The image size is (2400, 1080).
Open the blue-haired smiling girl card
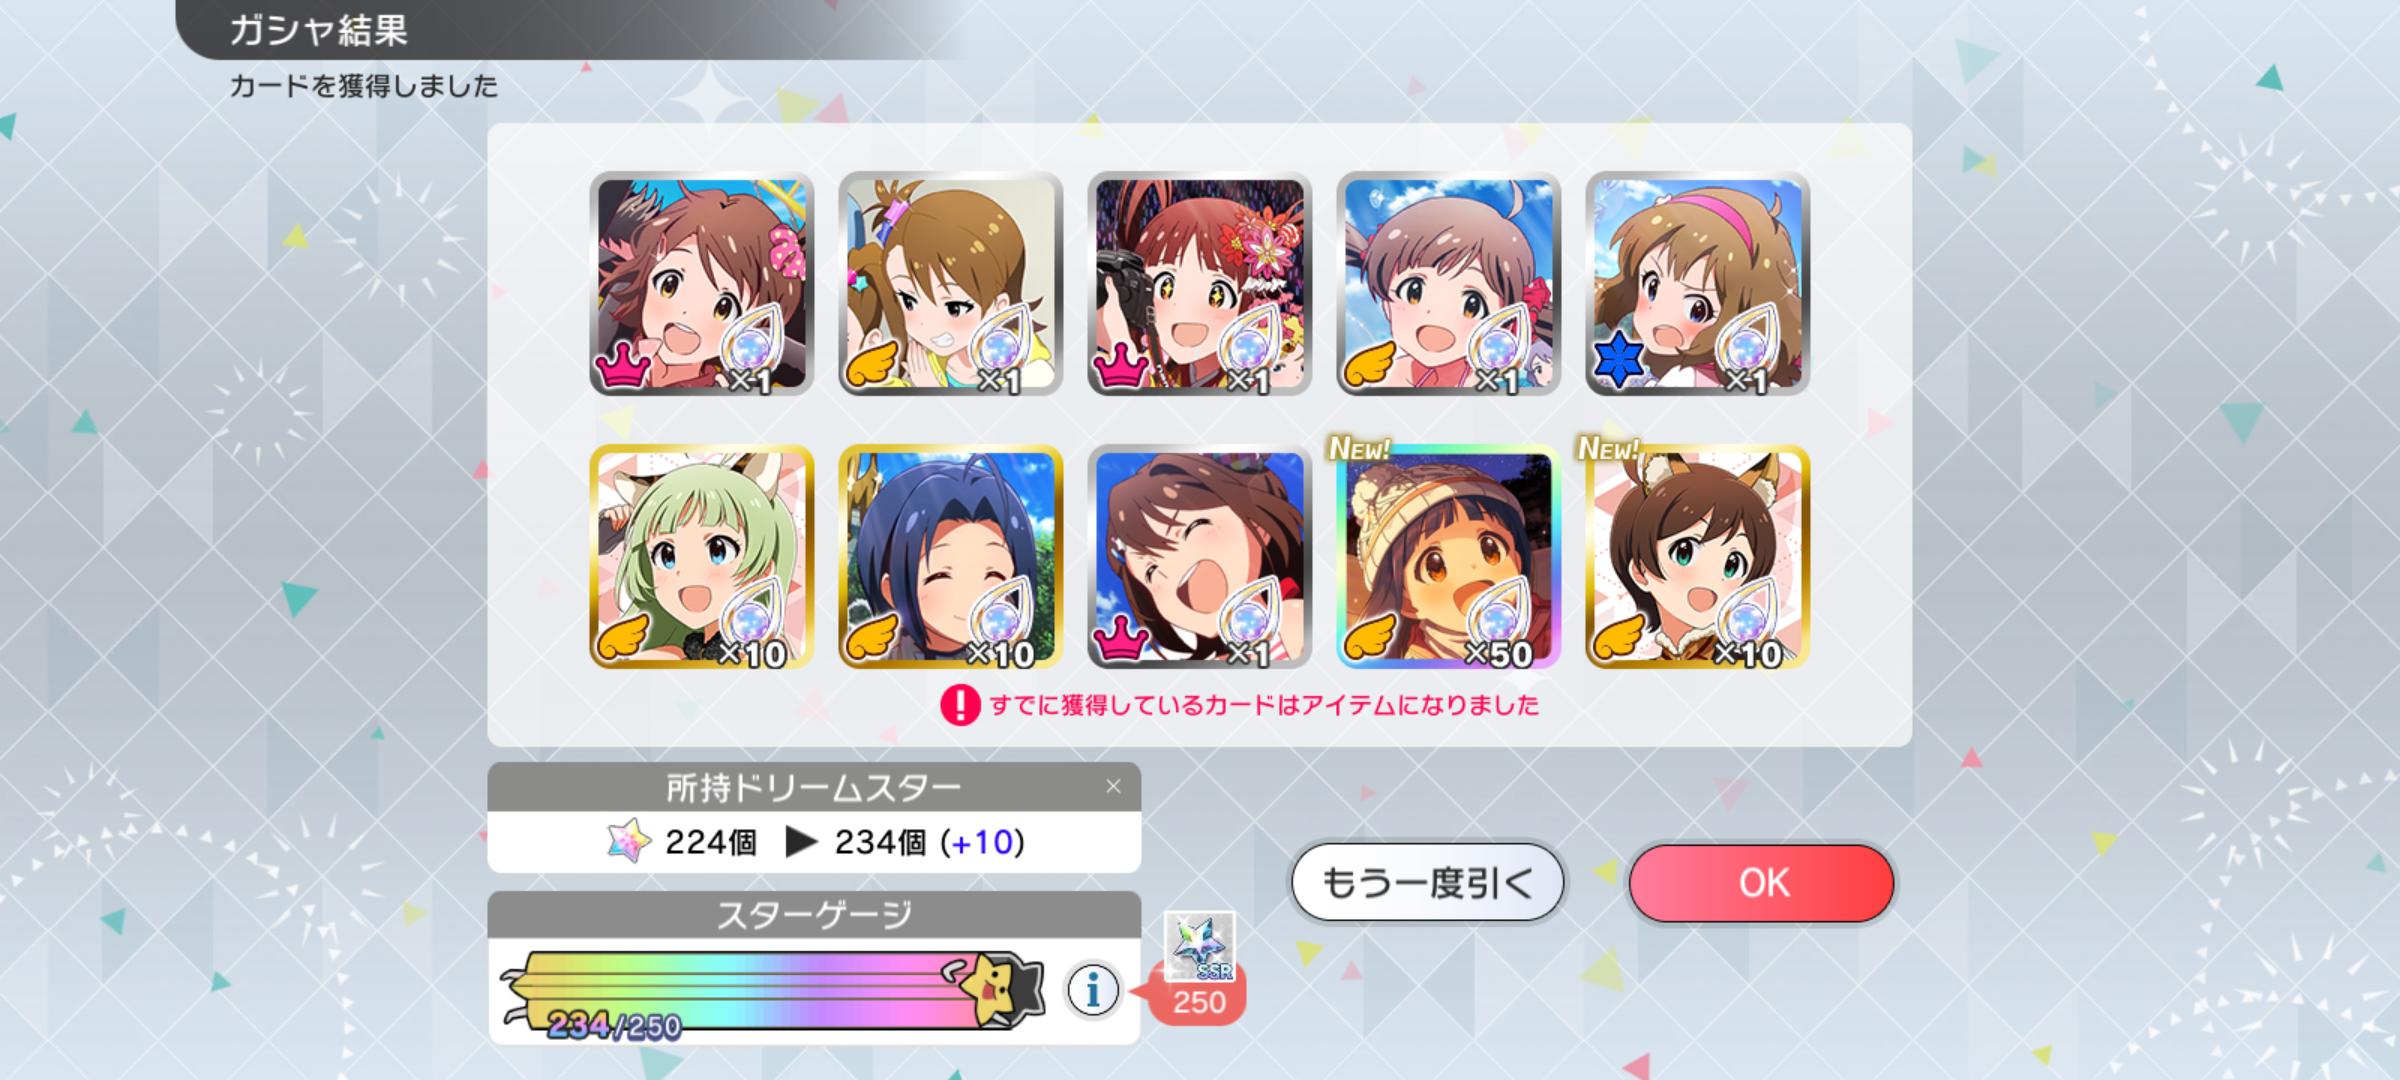tap(951, 557)
